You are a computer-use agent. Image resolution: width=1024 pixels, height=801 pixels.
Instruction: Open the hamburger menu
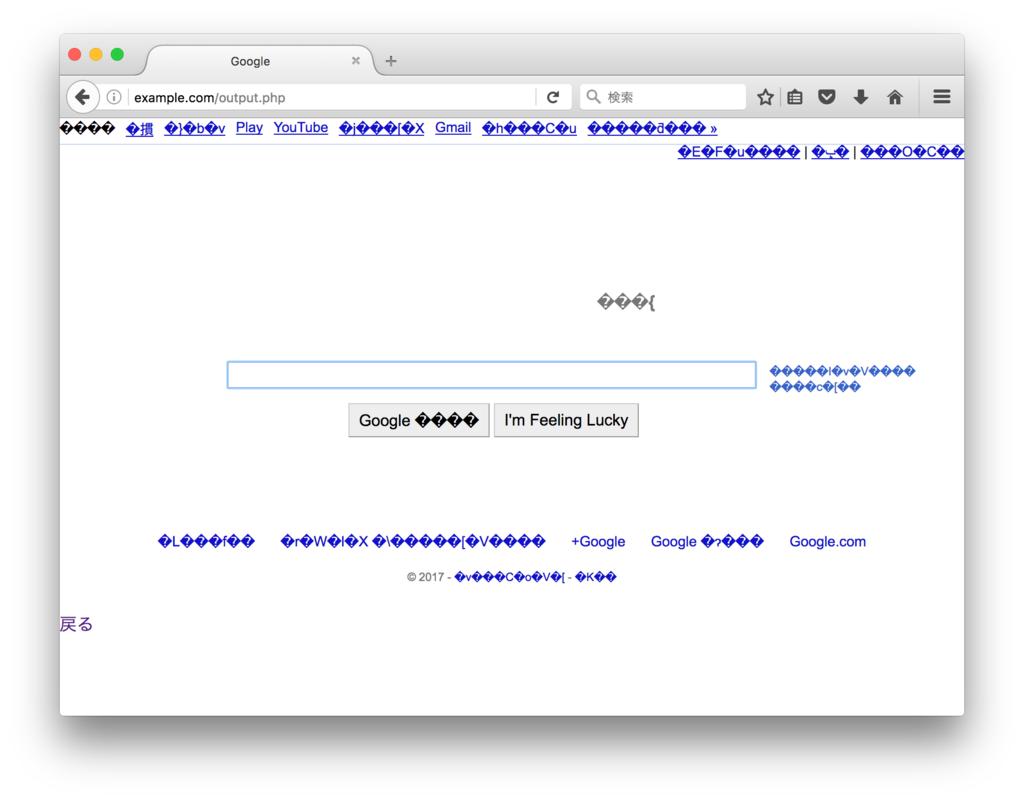click(942, 97)
